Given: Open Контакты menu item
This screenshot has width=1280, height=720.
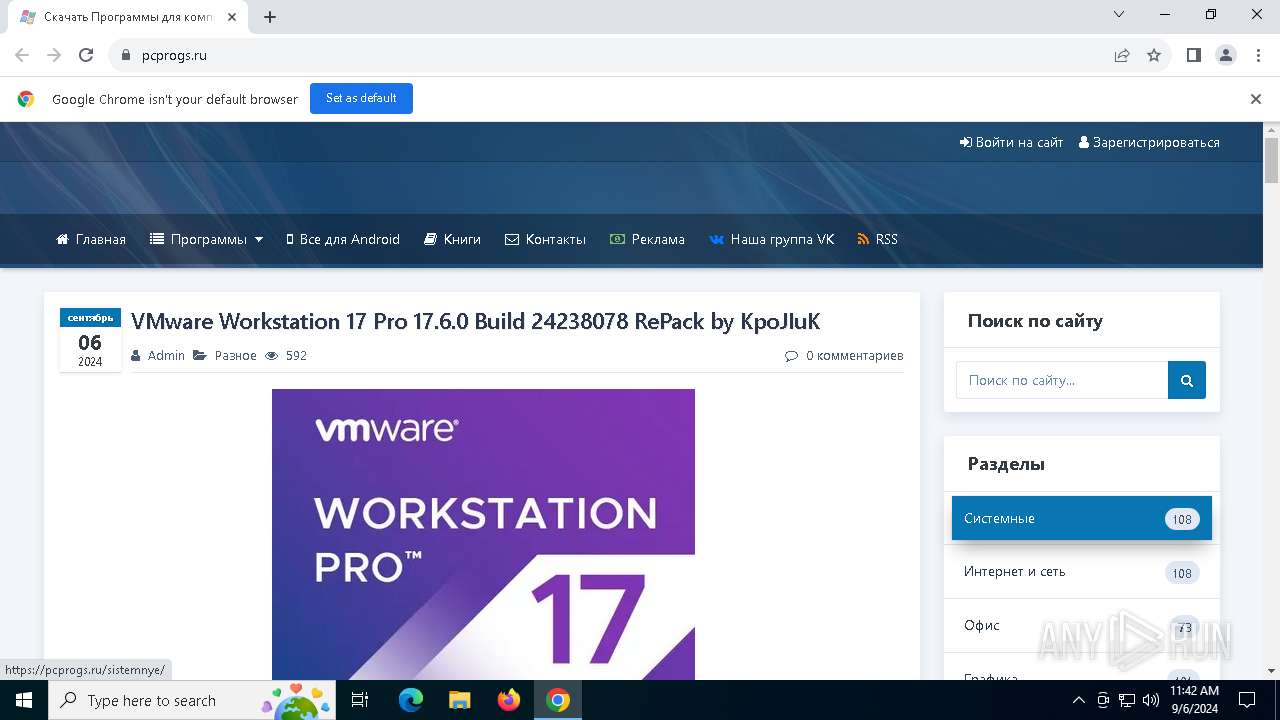Looking at the screenshot, I should [x=546, y=239].
